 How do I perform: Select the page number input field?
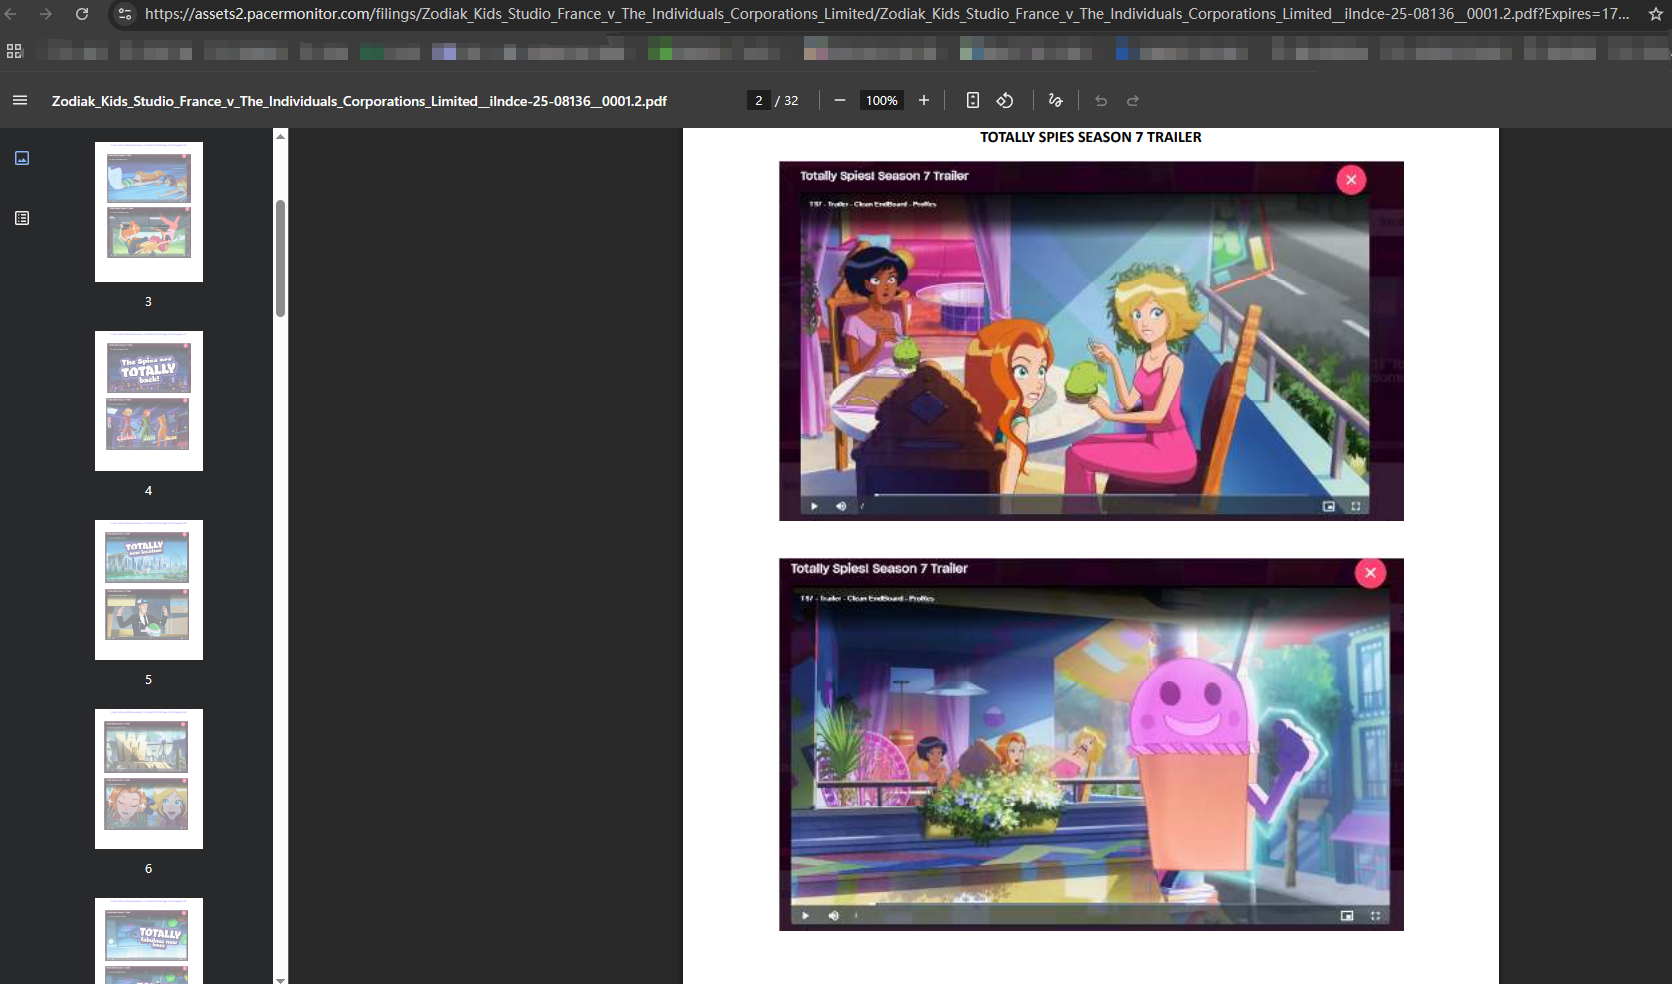point(759,100)
